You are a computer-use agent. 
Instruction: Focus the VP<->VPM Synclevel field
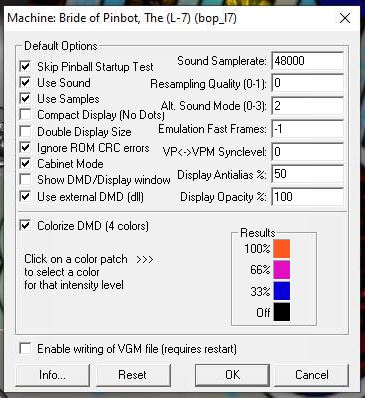308,152
